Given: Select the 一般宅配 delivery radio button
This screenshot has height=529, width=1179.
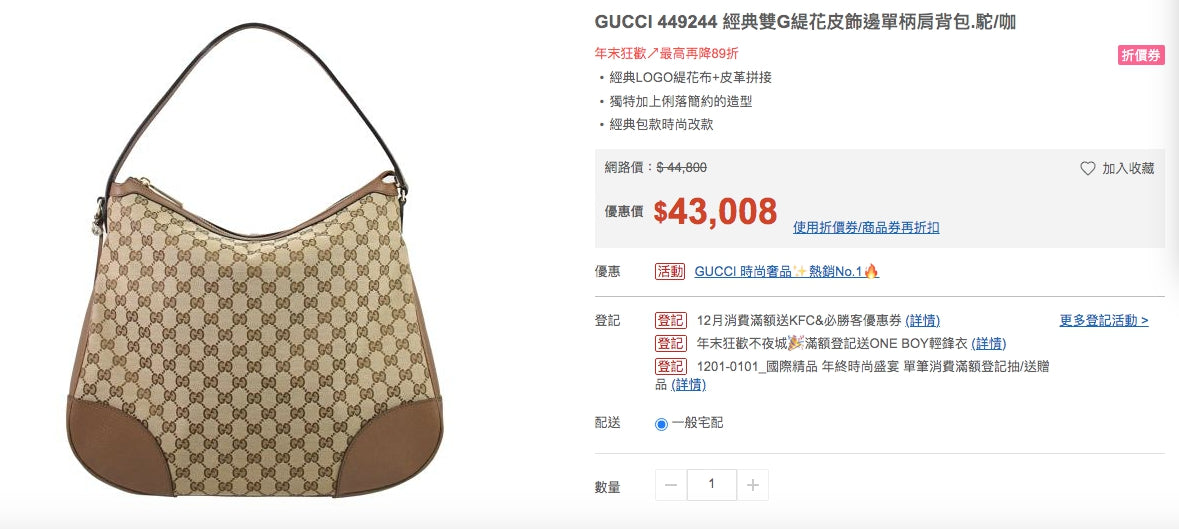Looking at the screenshot, I should tap(661, 425).
